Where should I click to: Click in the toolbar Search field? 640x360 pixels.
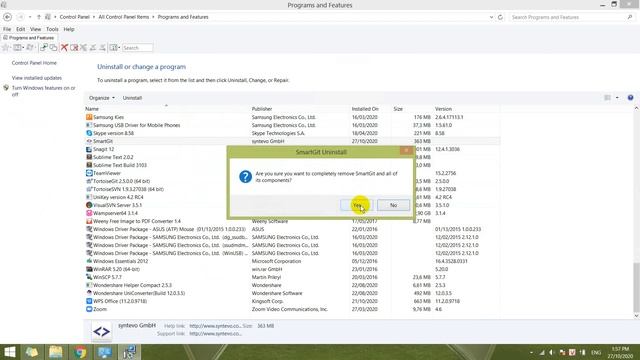point(137,48)
